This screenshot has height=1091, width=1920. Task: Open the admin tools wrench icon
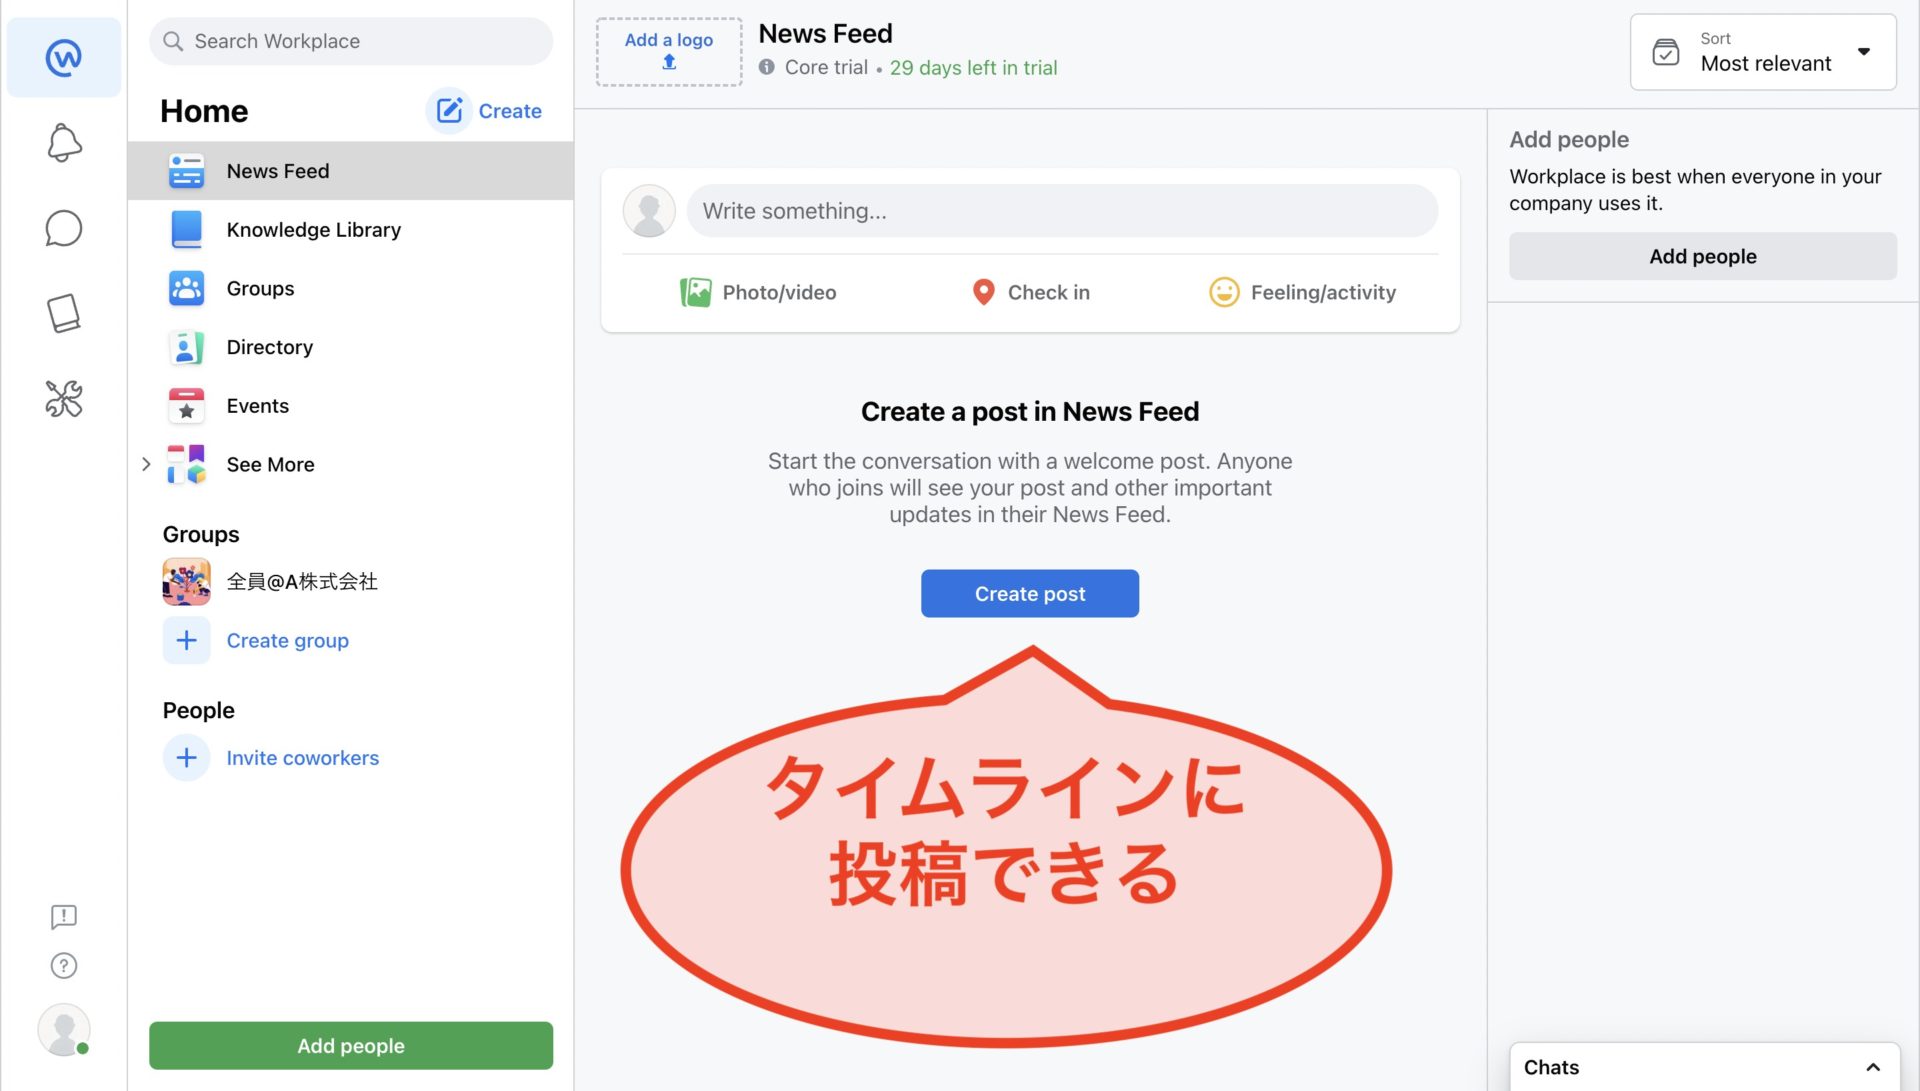tap(64, 399)
